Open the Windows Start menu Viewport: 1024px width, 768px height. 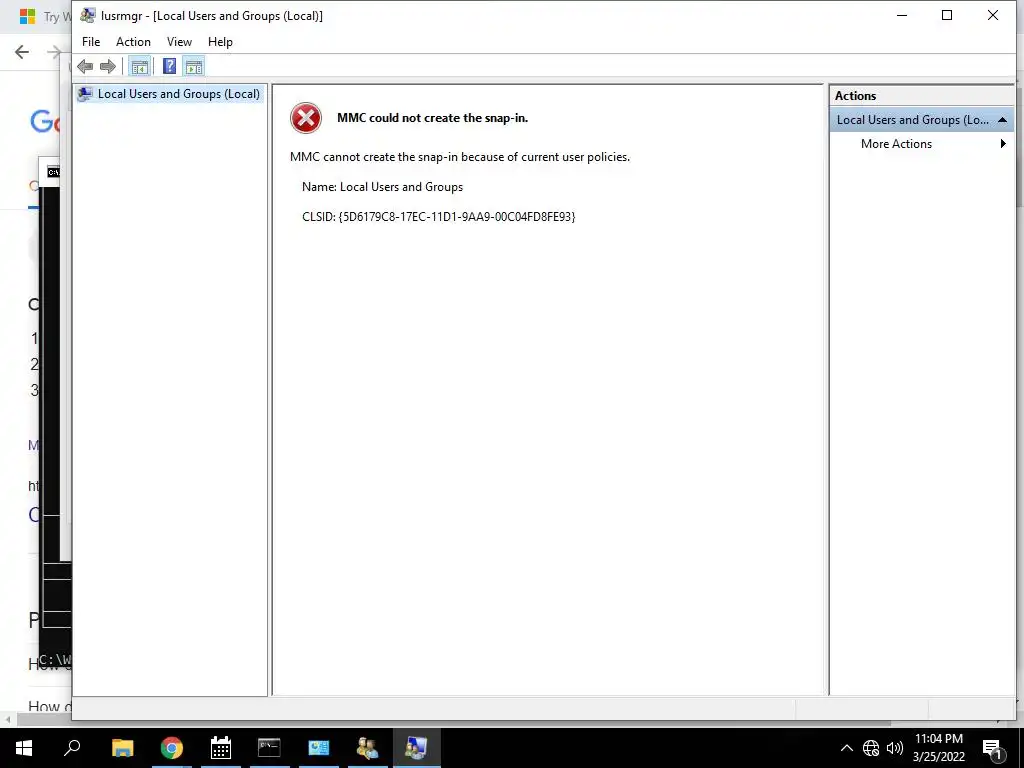24,748
